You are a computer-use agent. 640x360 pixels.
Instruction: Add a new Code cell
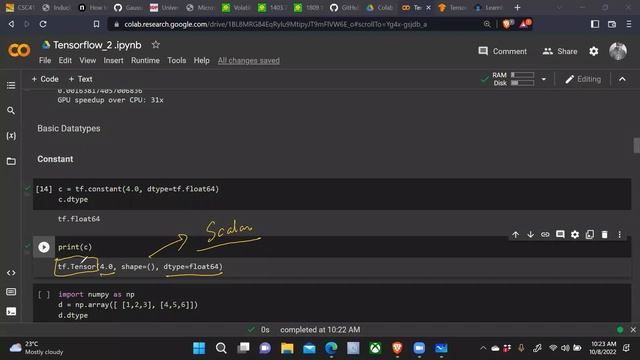click(x=45, y=79)
